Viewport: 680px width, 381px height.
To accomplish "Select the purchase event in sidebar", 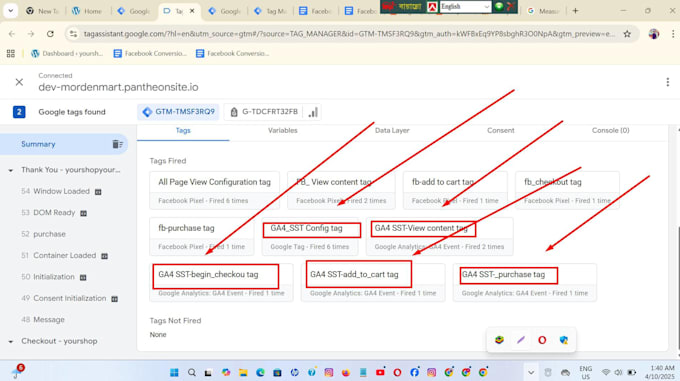I will (49, 234).
